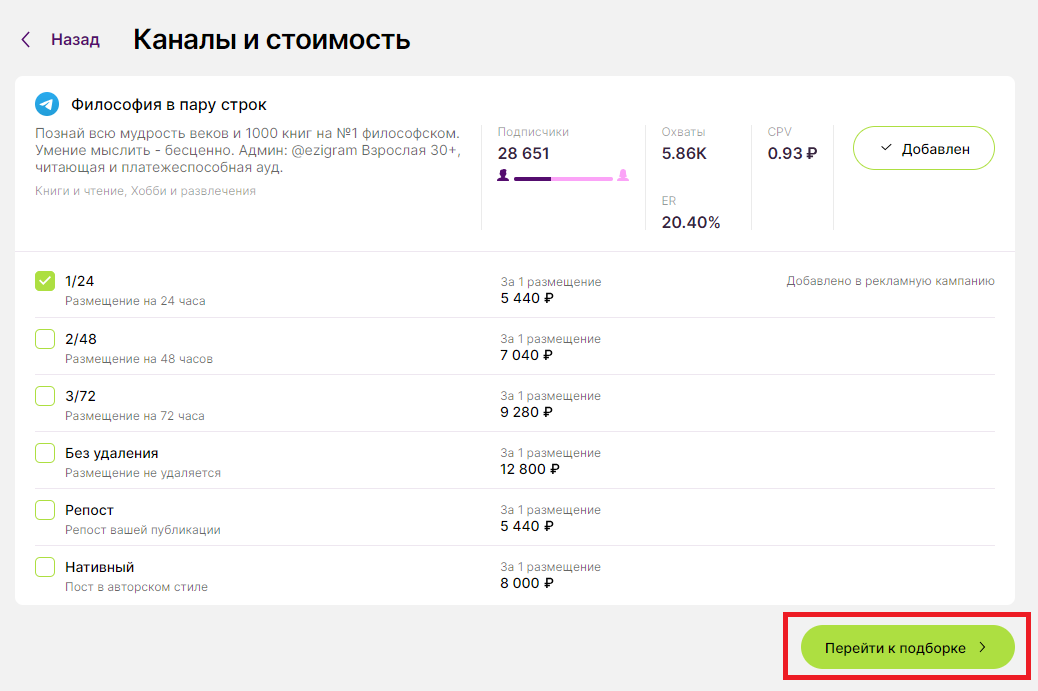
Task: Click Добавлено в рекламную кампанию text
Action: 889,281
